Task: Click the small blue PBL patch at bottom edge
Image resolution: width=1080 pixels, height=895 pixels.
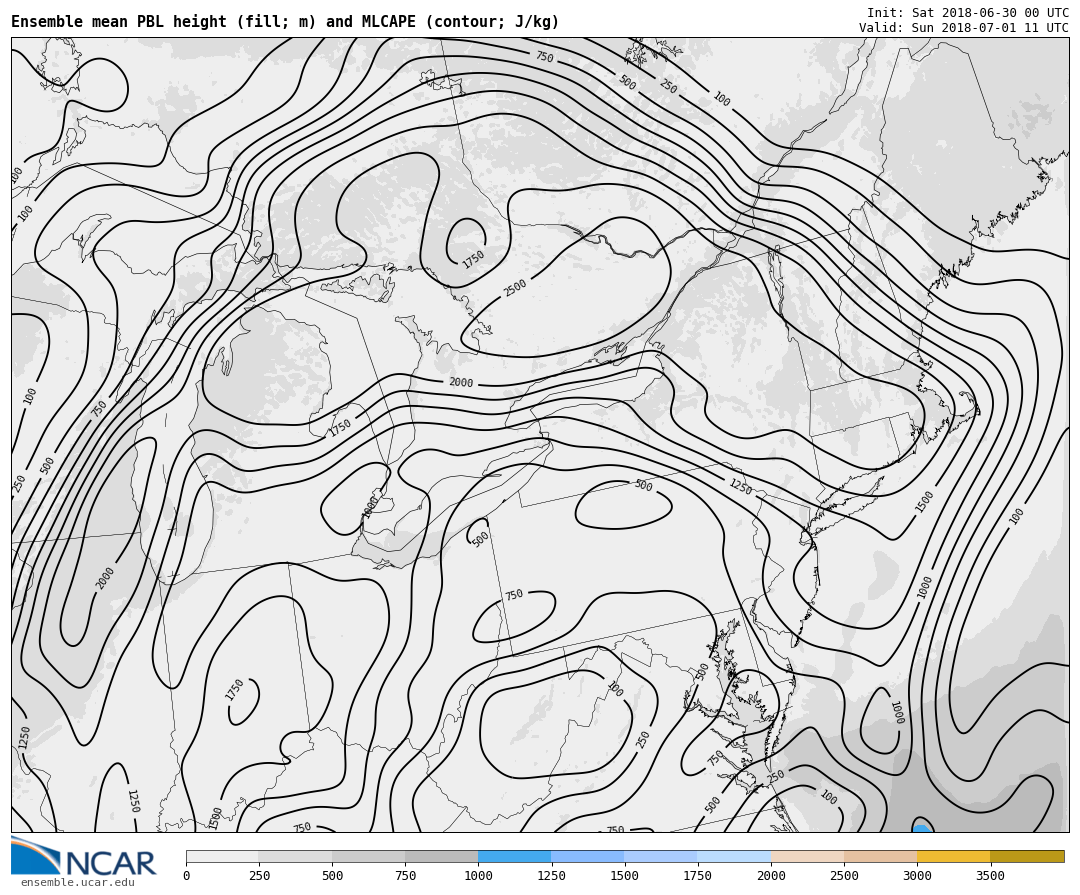Action: point(922,827)
